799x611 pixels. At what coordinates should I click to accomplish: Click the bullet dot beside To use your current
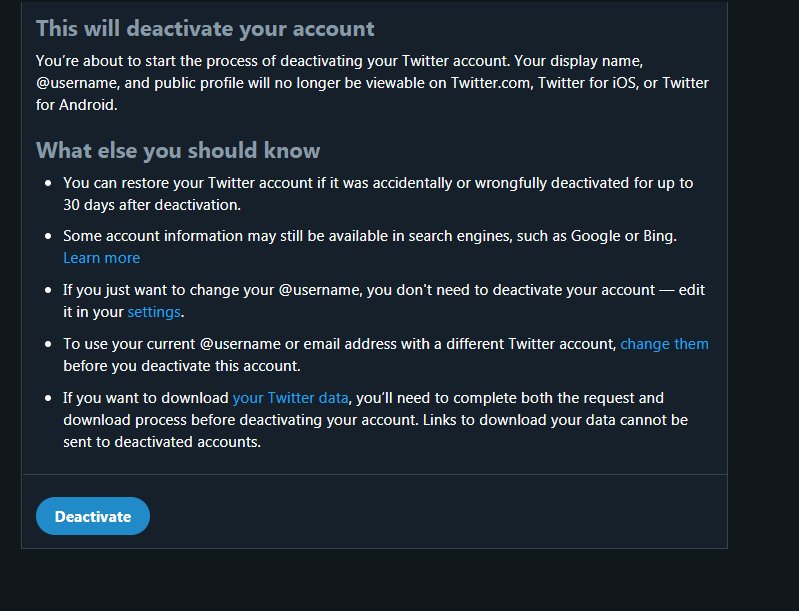[x=48, y=344]
